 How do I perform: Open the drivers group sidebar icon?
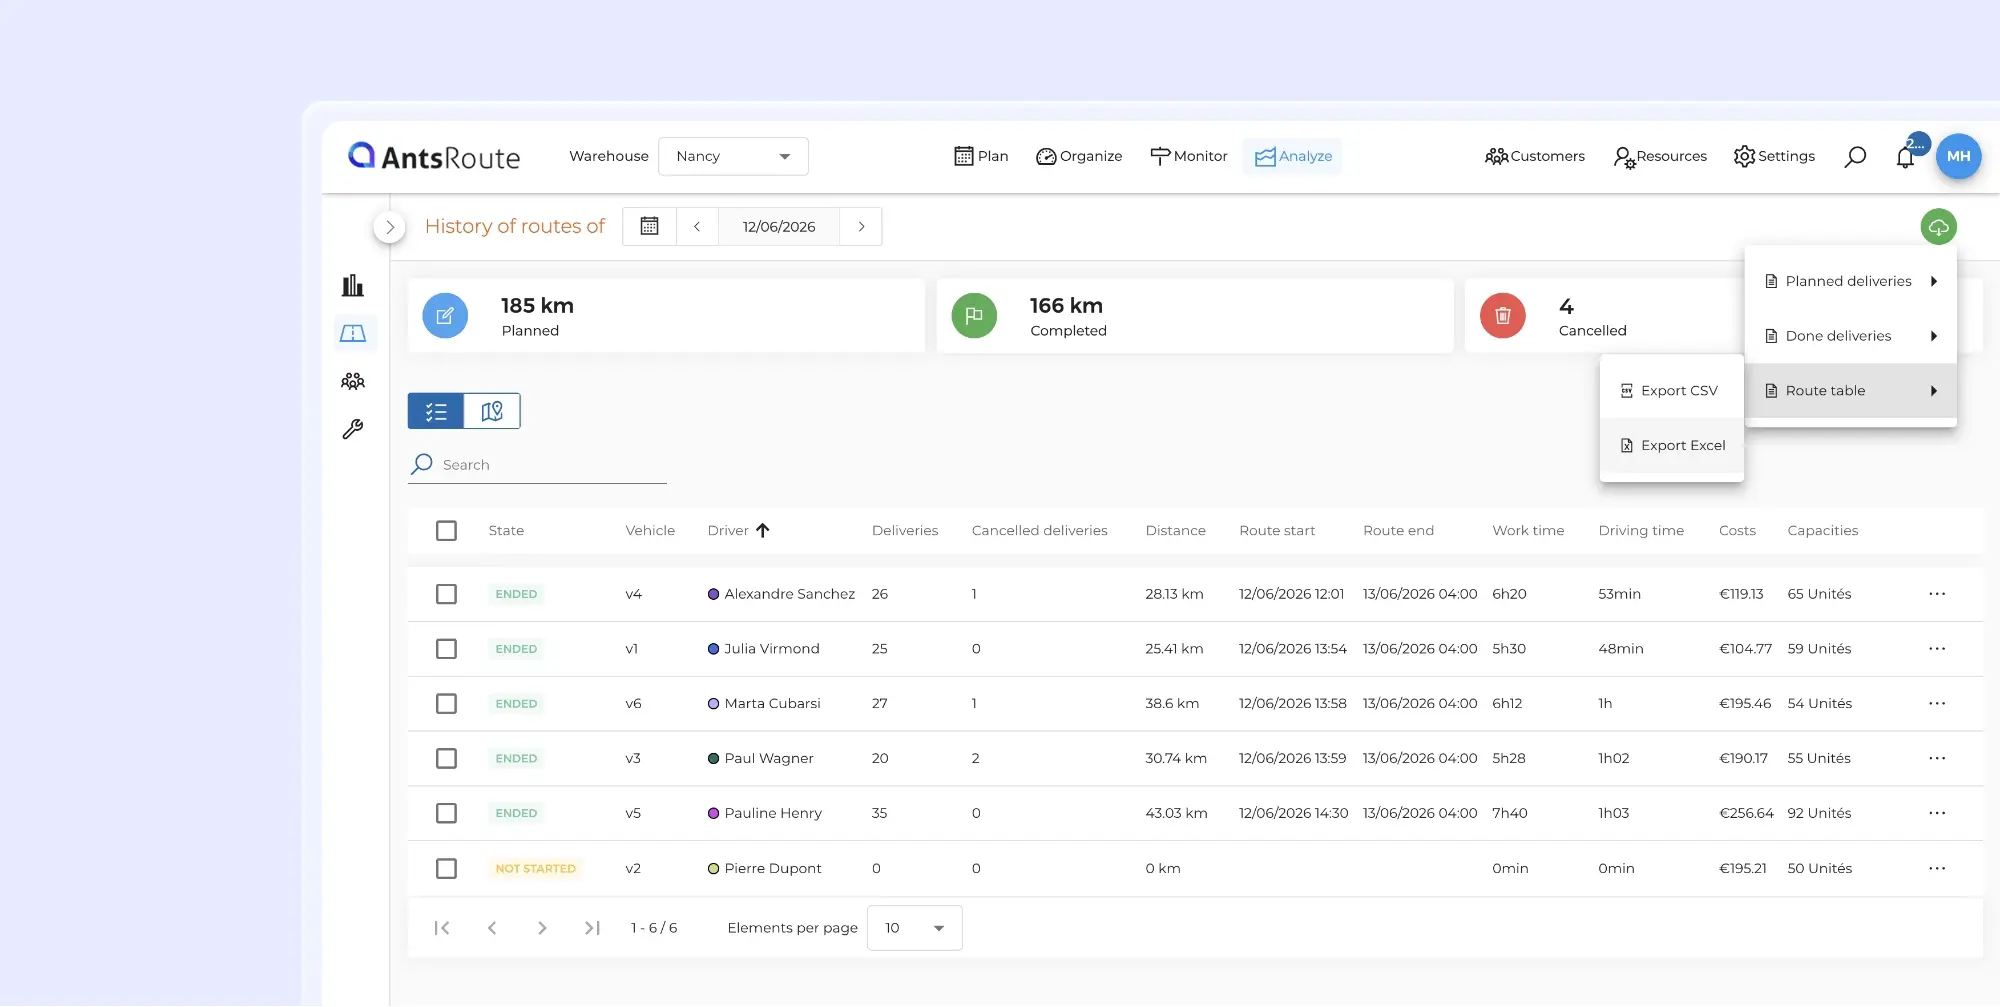click(353, 381)
